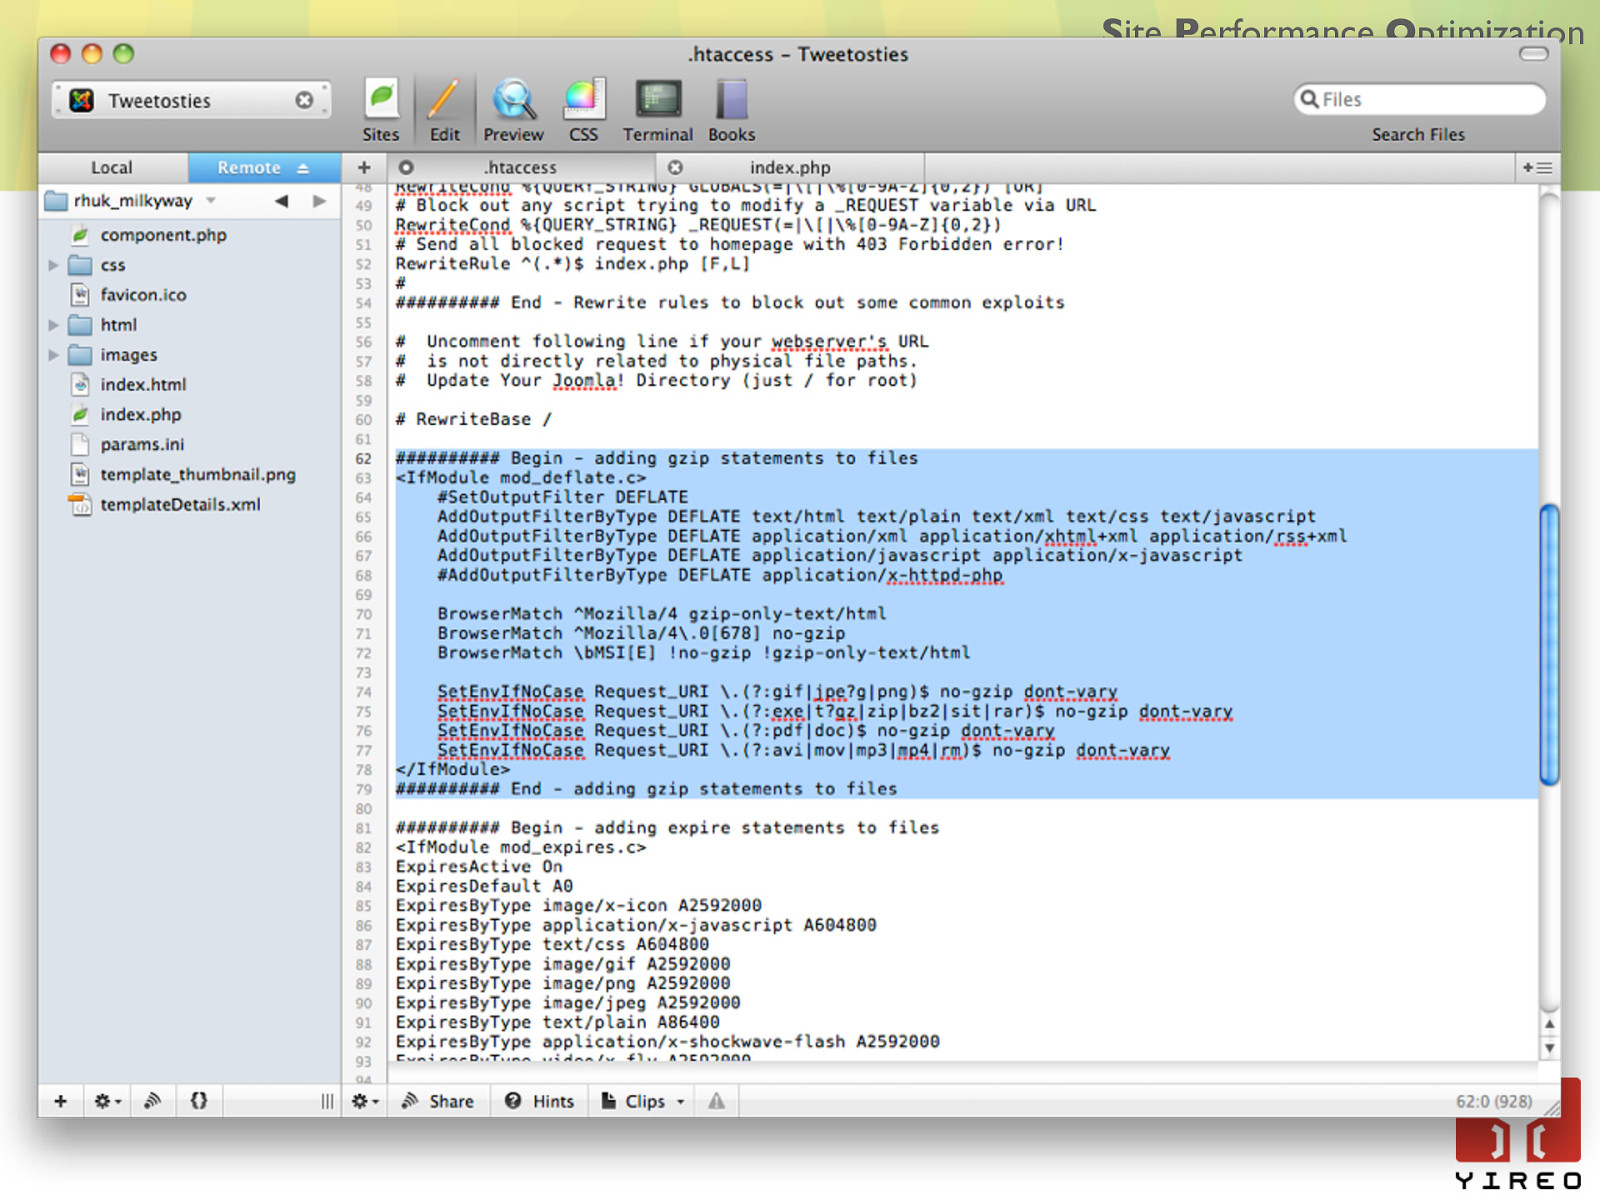Select index.php in sidebar file list
The image size is (1600, 1200).
[x=141, y=415]
